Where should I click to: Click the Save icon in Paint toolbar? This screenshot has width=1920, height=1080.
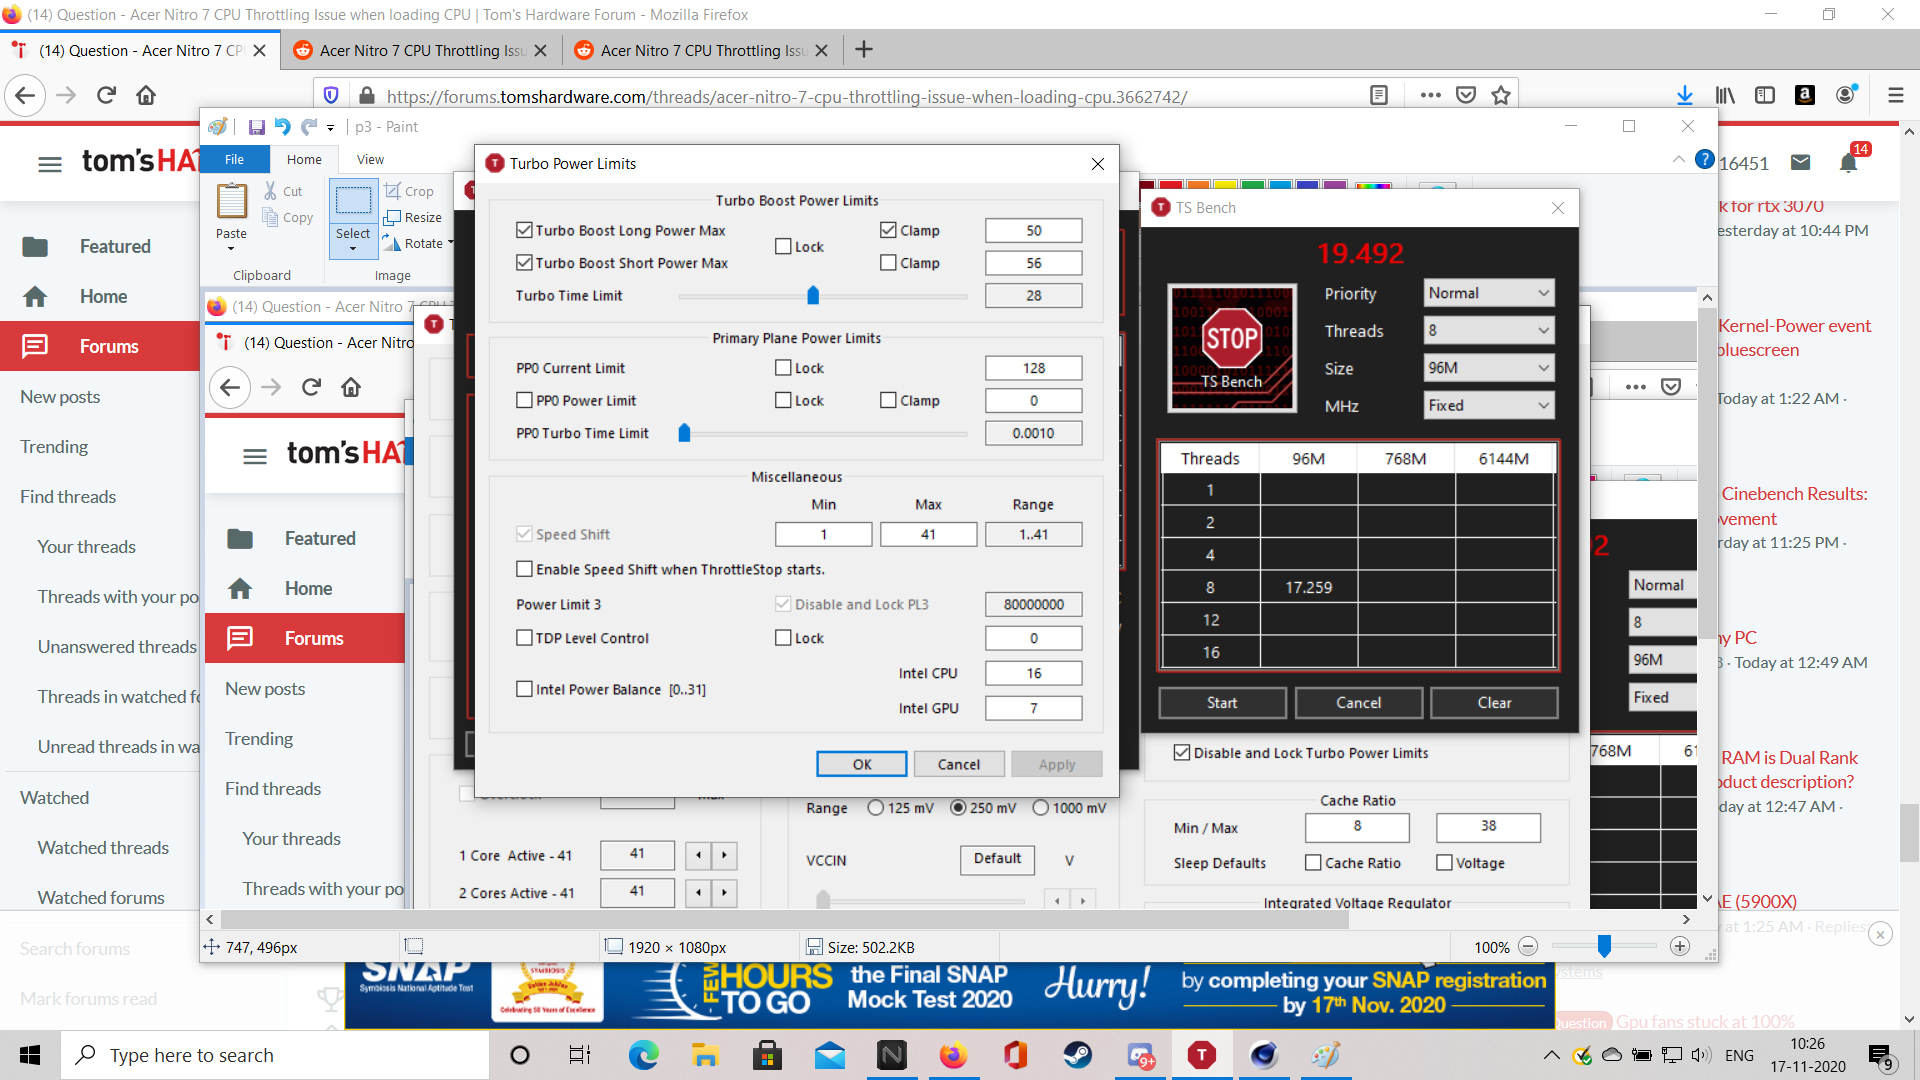(256, 127)
